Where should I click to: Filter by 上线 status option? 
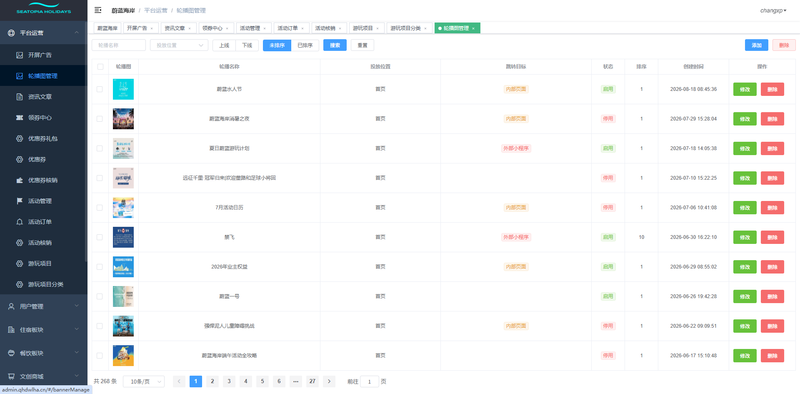(224, 45)
